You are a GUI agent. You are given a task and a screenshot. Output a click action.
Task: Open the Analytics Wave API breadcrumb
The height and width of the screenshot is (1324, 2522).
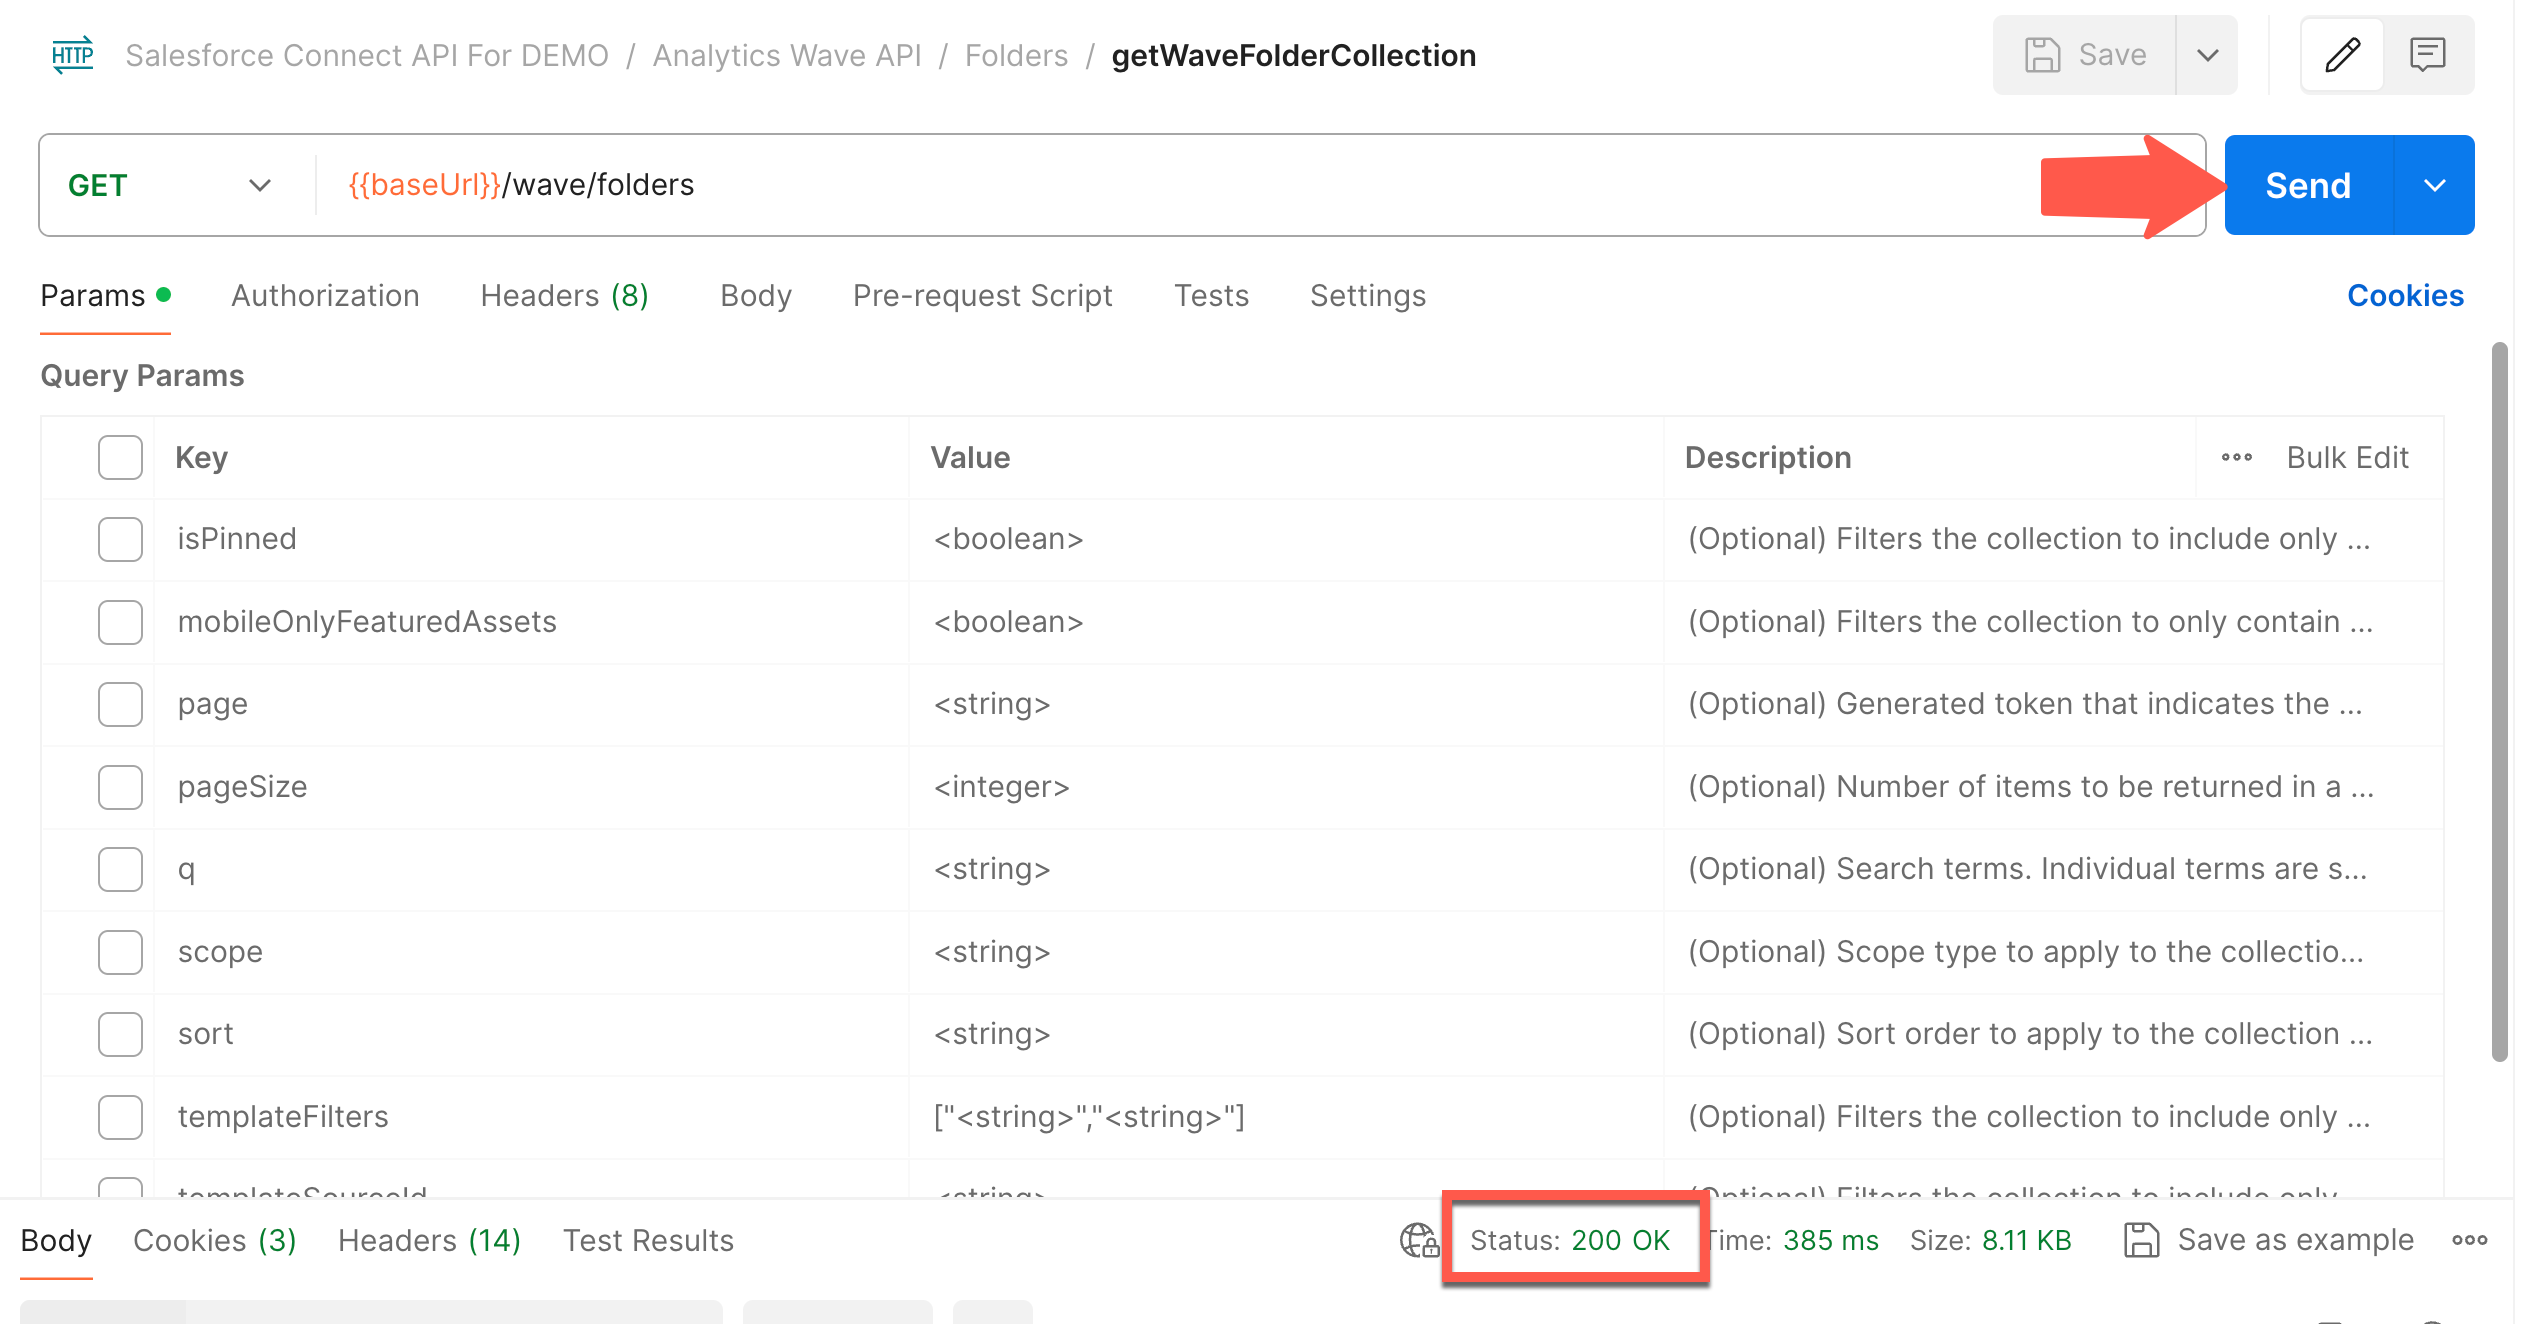pyautogui.click(x=787, y=55)
